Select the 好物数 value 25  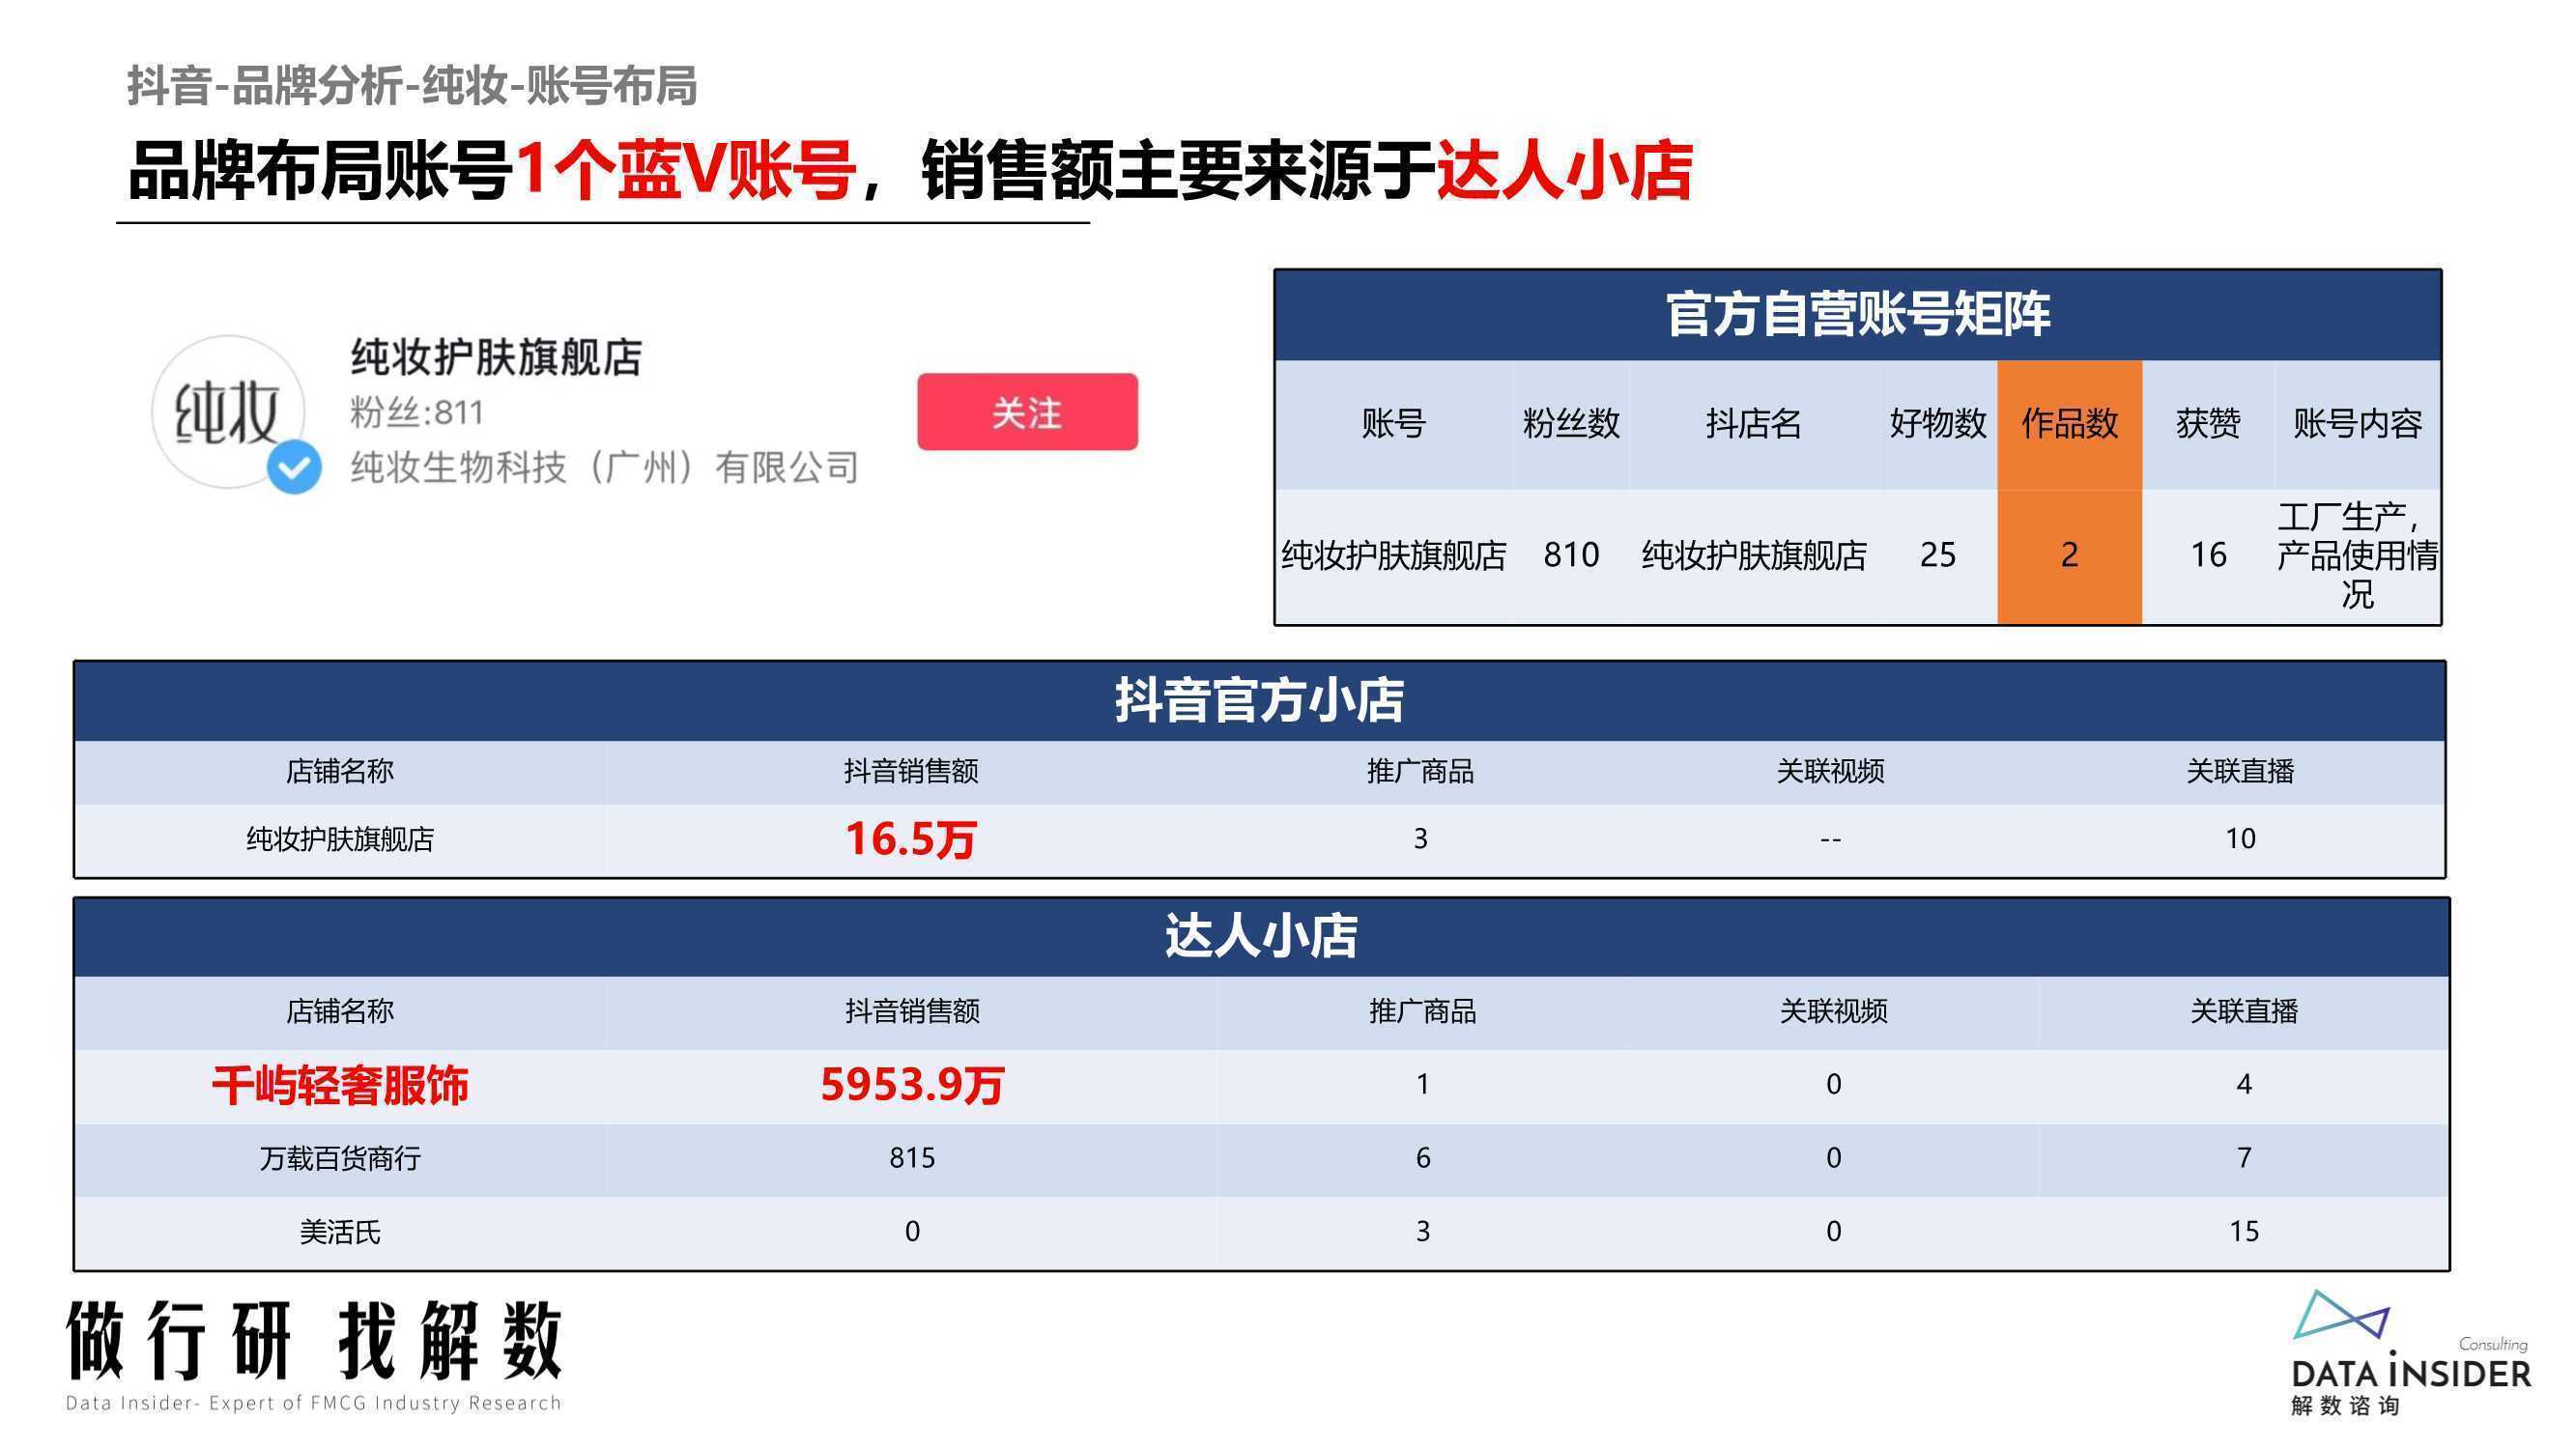[1938, 555]
